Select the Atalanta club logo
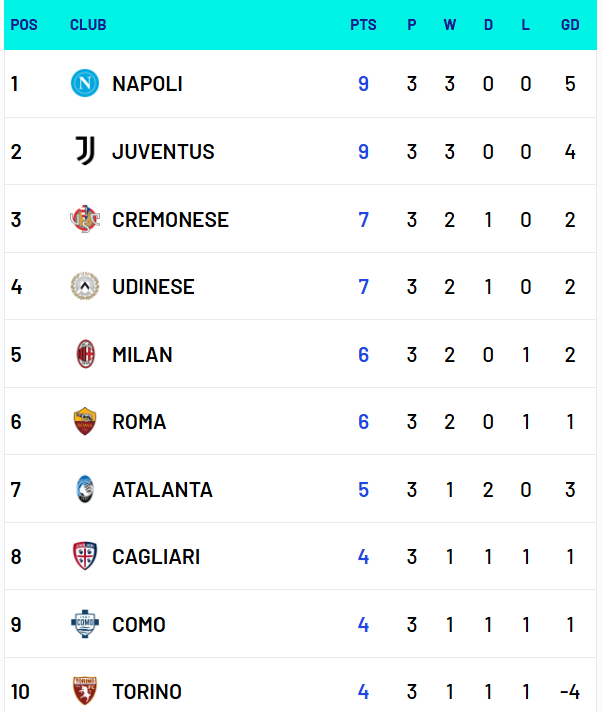 pyautogui.click(x=85, y=489)
